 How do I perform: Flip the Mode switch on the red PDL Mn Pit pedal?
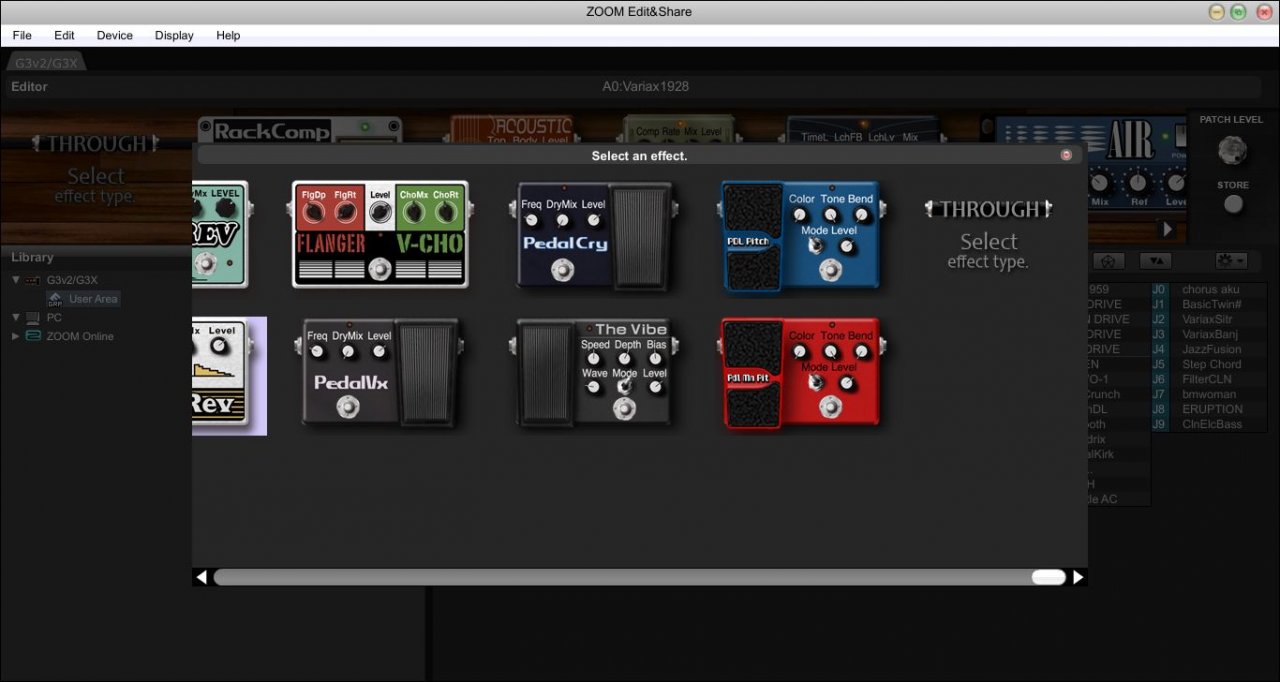click(815, 383)
